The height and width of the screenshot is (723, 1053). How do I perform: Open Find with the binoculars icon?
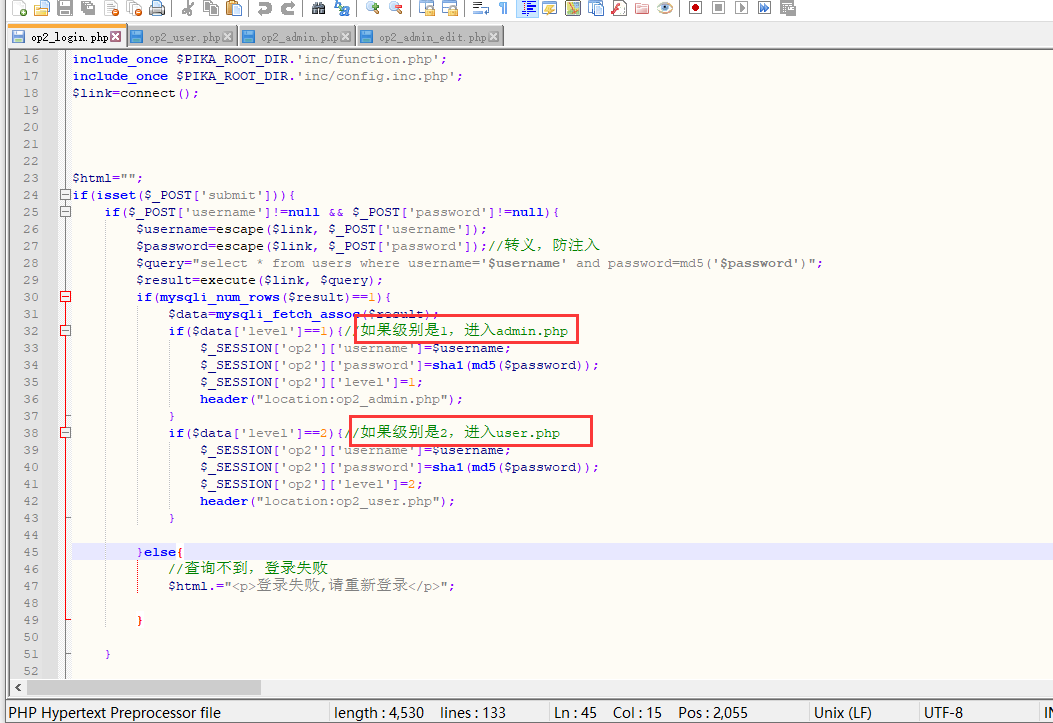tap(318, 8)
